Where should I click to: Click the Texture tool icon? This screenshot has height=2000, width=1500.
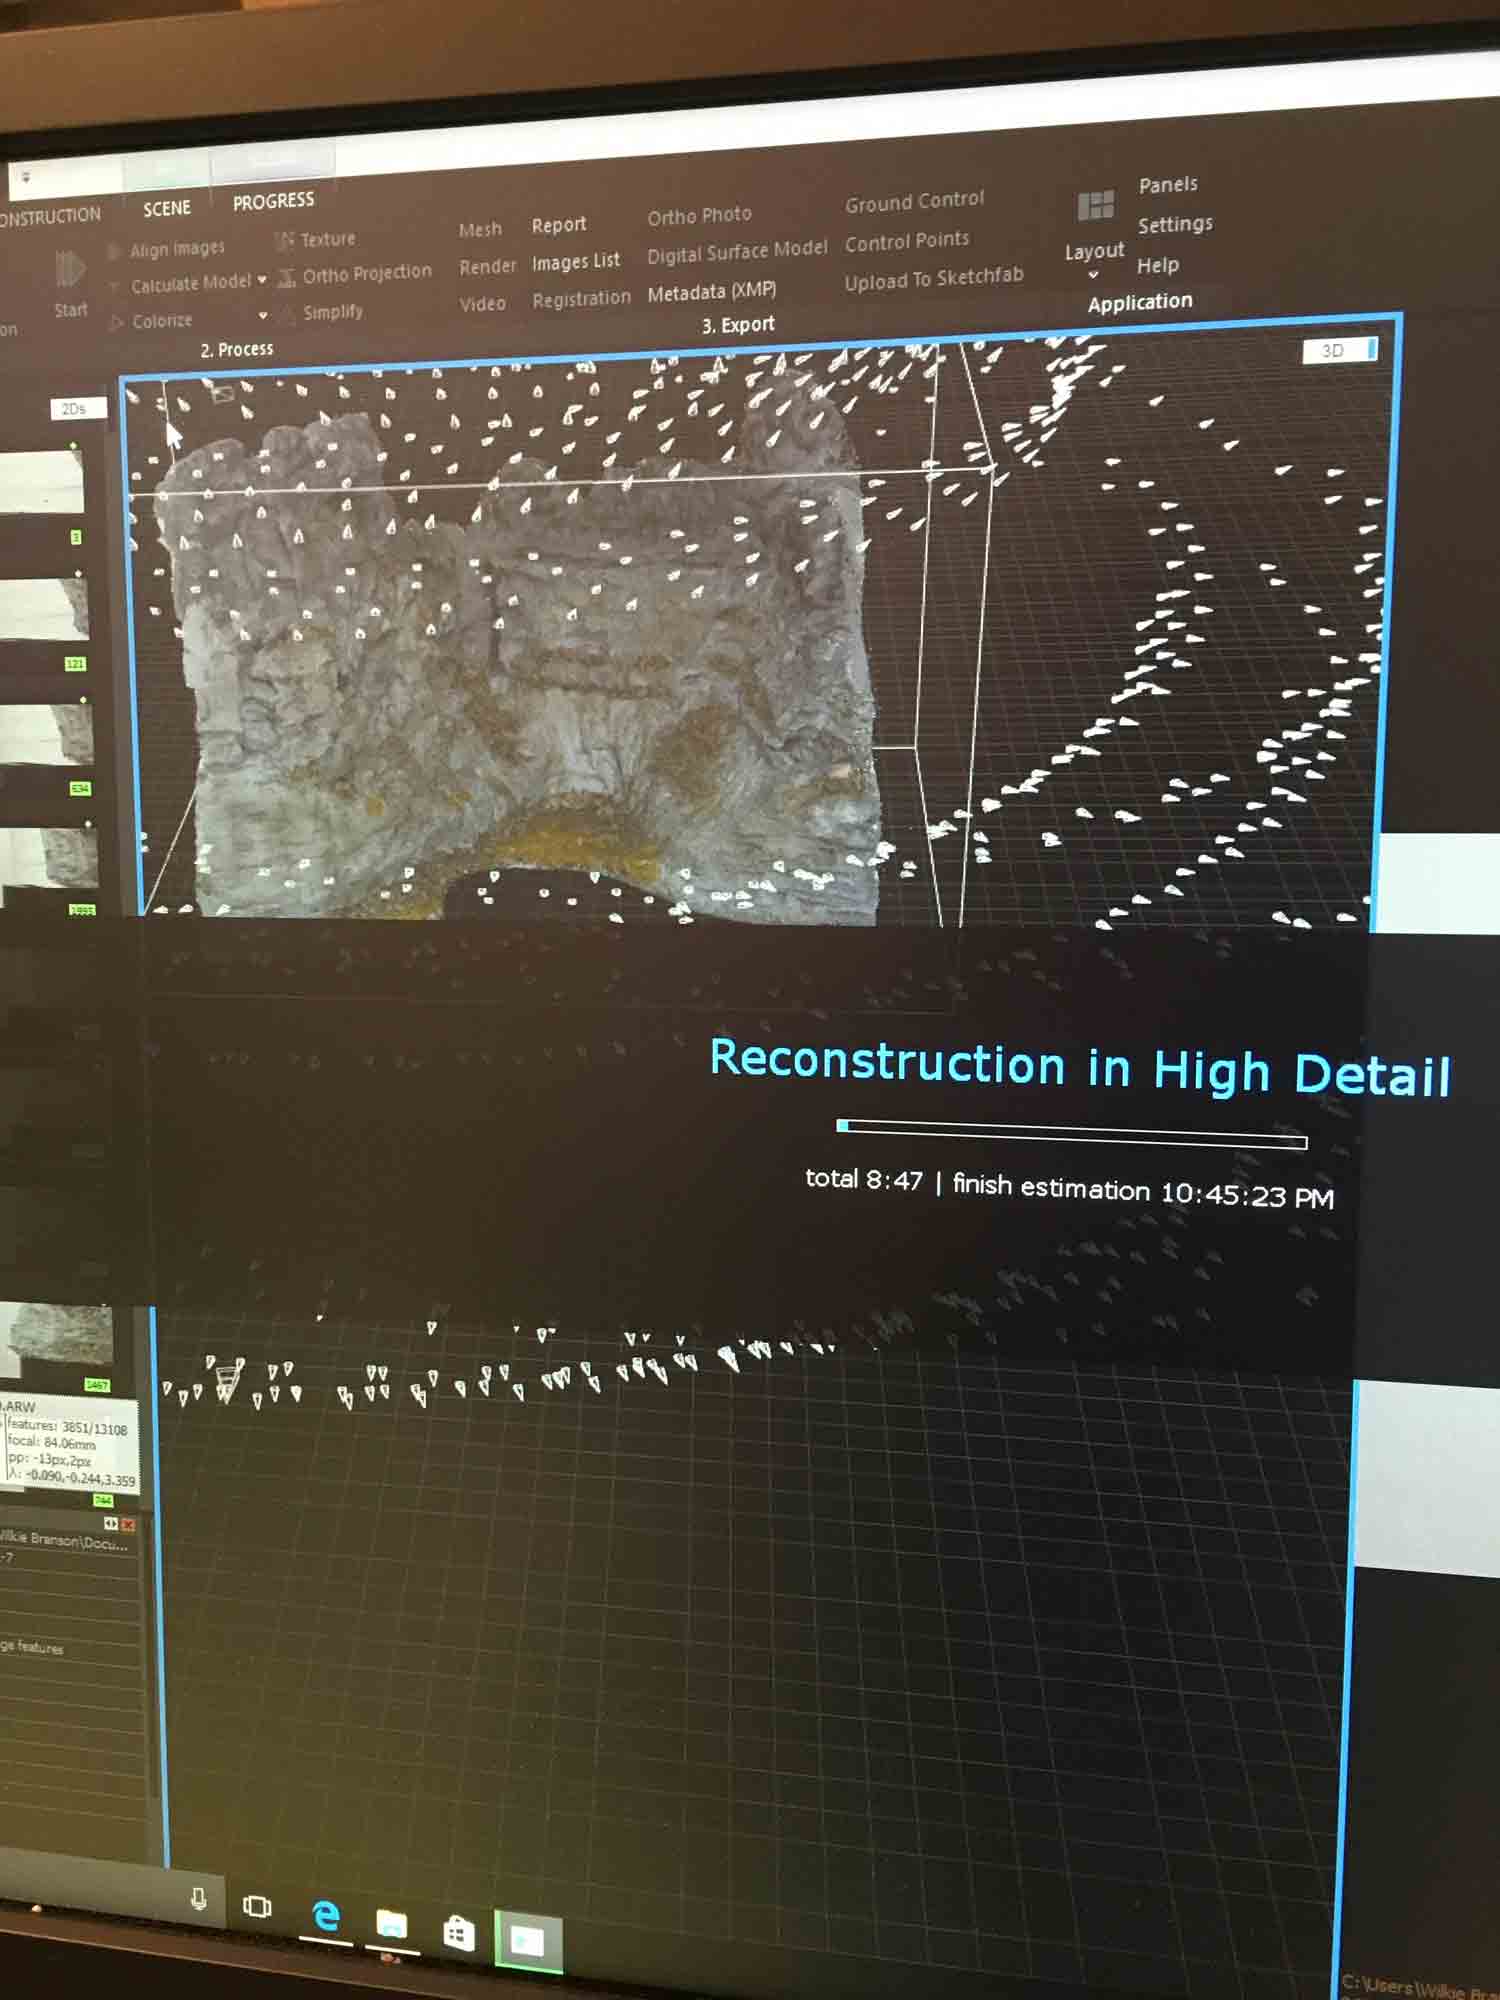coord(284,240)
